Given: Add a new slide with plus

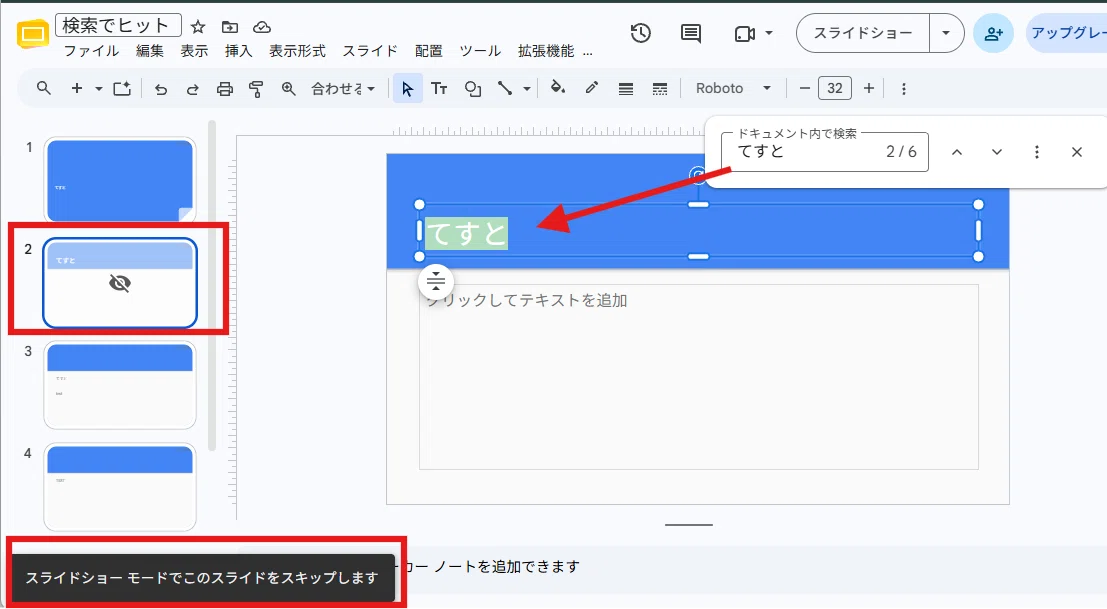Looking at the screenshot, I should (77, 88).
